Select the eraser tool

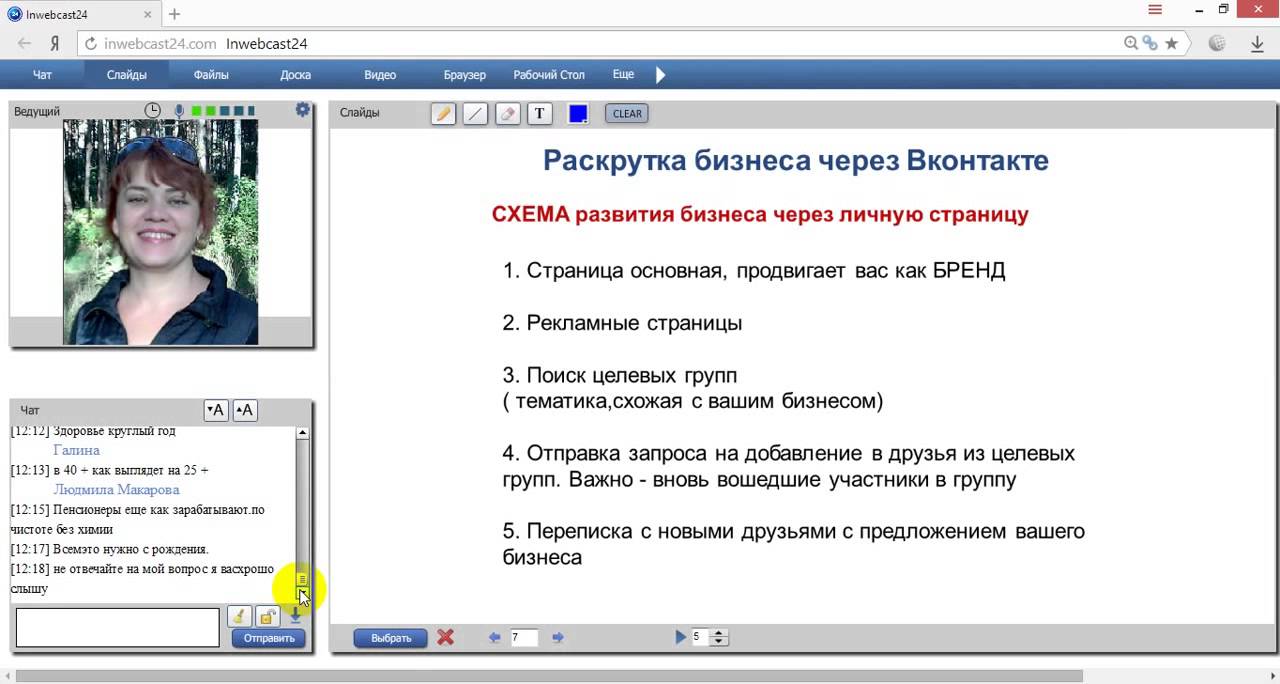[x=507, y=113]
